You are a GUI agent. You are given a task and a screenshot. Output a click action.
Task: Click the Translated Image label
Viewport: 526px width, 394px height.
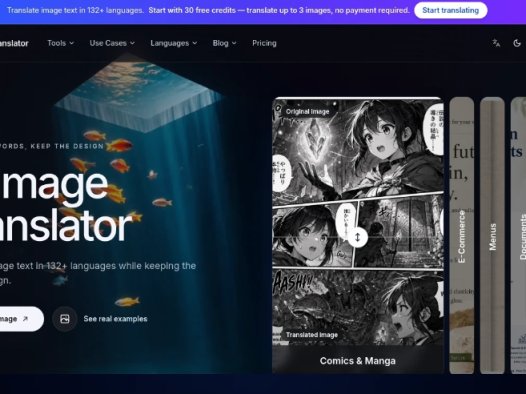click(x=312, y=335)
